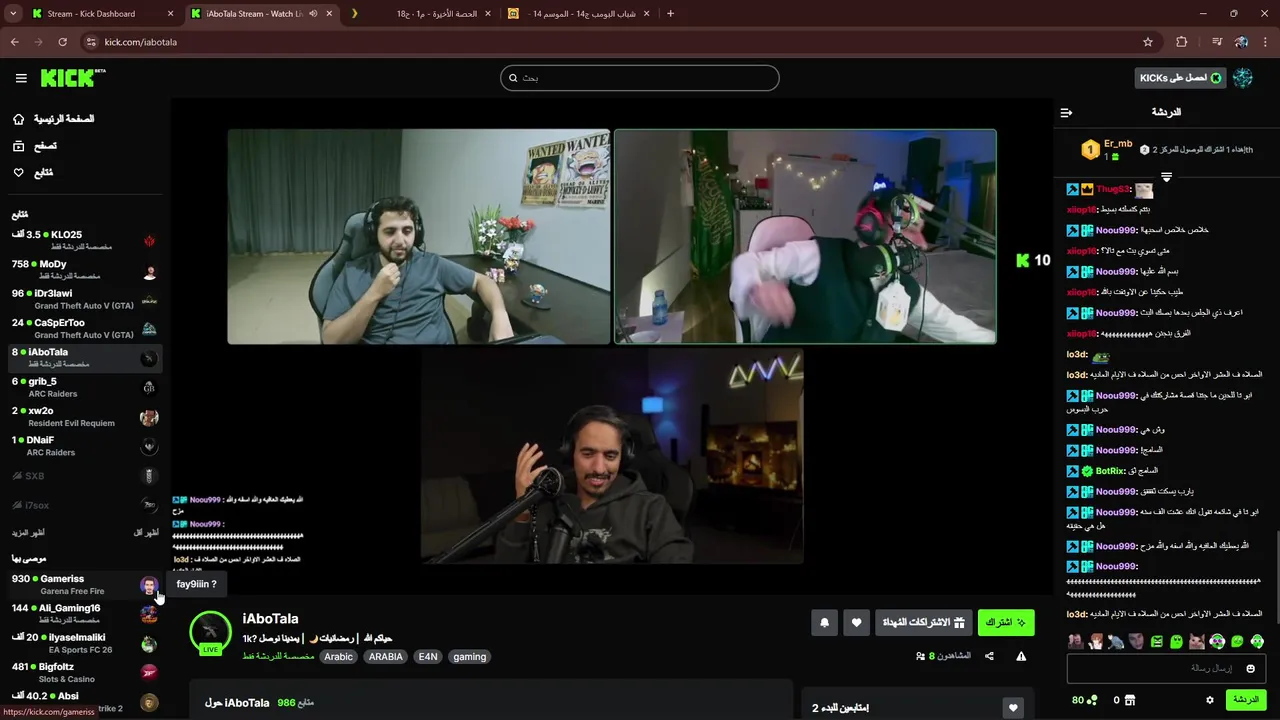1280x720 pixels.
Task: Switch to iAboTala Stream browser tab
Action: pos(261,14)
